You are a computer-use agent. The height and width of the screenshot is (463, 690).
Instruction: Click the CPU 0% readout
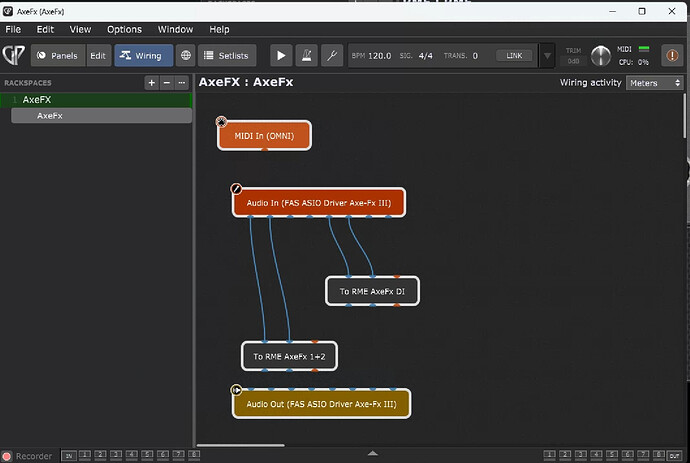pos(634,62)
